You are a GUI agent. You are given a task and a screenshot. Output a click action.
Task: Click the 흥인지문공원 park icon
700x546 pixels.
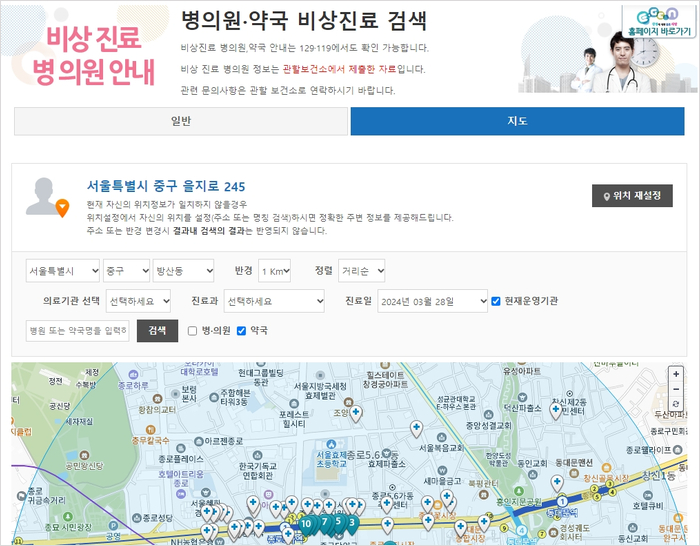[x=518, y=491]
